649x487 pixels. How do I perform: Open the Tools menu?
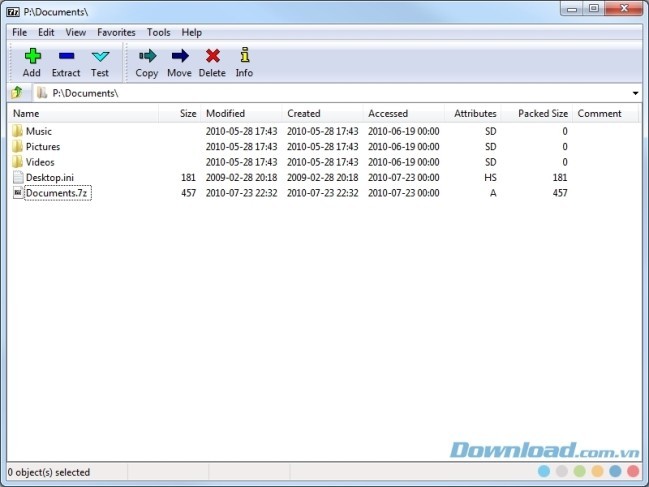click(159, 32)
